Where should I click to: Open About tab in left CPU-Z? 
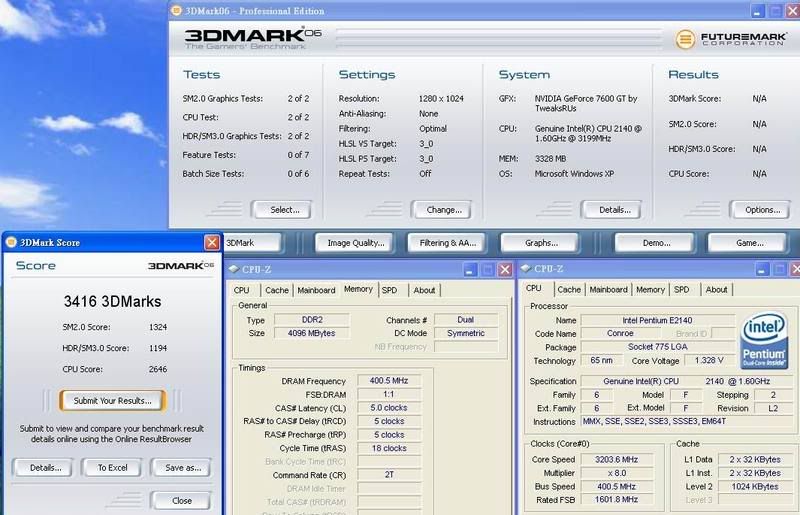coord(424,290)
